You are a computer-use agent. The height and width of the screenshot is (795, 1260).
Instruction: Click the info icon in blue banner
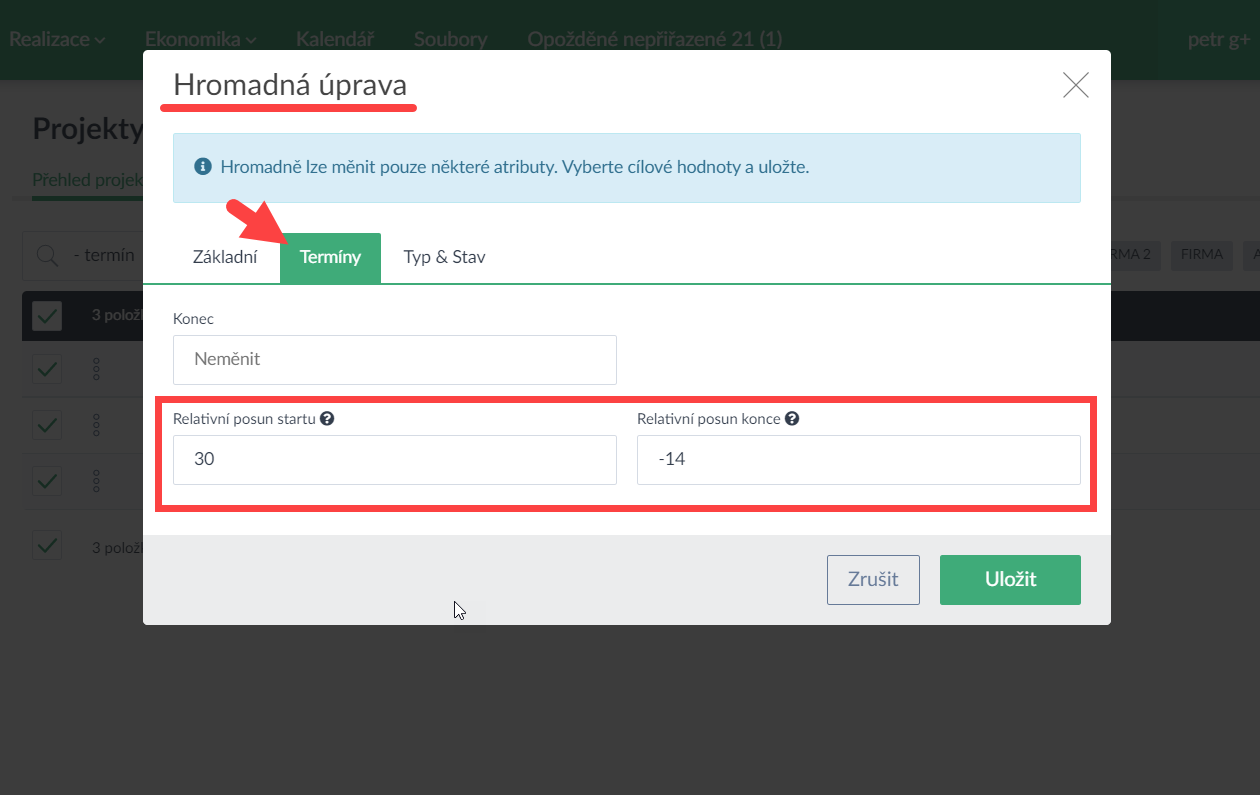tap(203, 167)
